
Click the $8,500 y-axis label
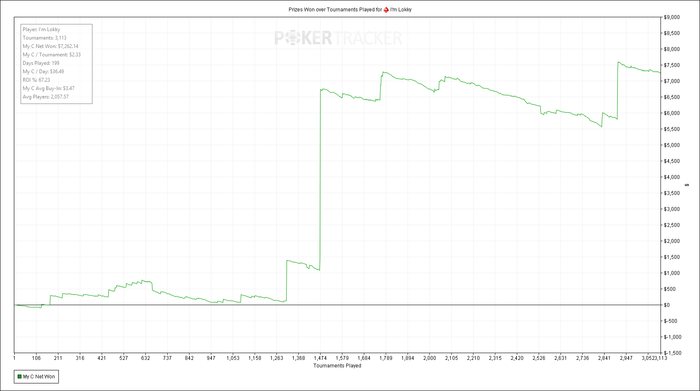(x=672, y=33)
